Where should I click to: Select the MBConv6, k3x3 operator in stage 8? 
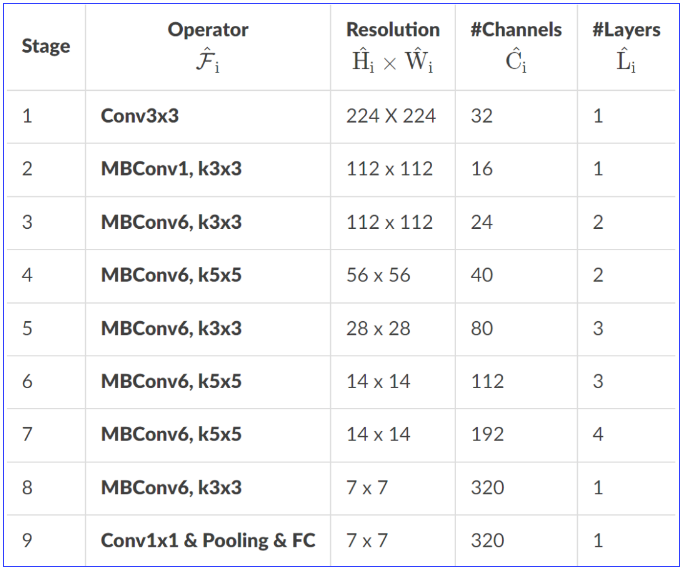(x=171, y=488)
